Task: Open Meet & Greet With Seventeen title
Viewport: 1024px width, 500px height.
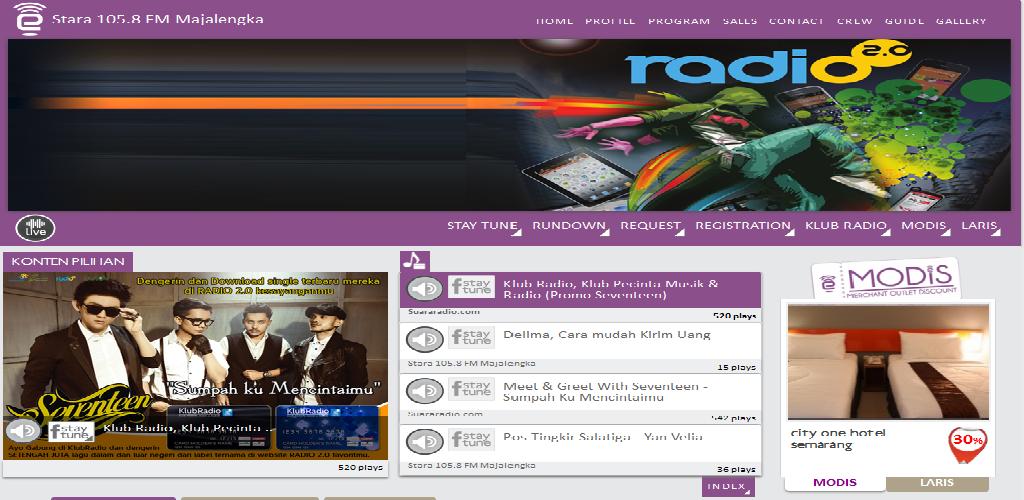Action: [x=606, y=392]
